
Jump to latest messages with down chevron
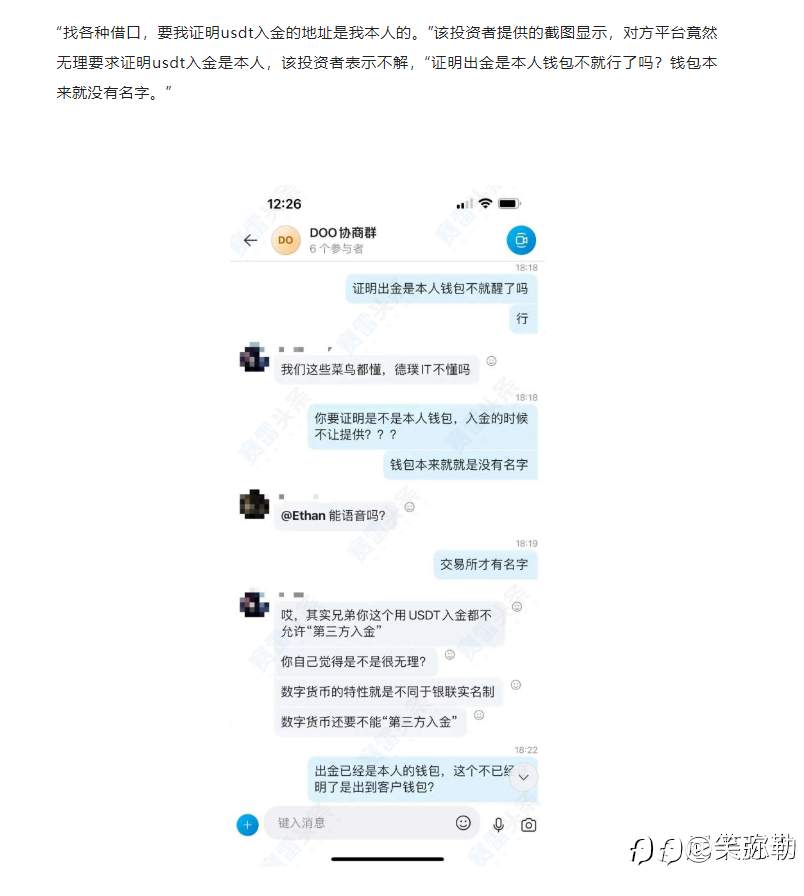pos(523,777)
